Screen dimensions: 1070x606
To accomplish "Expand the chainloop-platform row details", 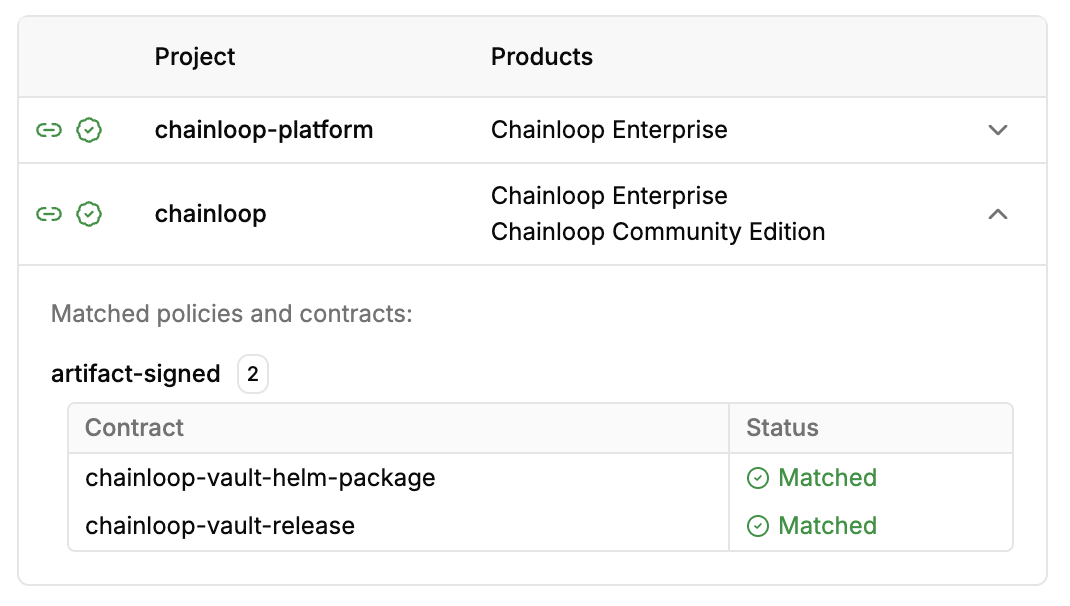I will point(997,129).
